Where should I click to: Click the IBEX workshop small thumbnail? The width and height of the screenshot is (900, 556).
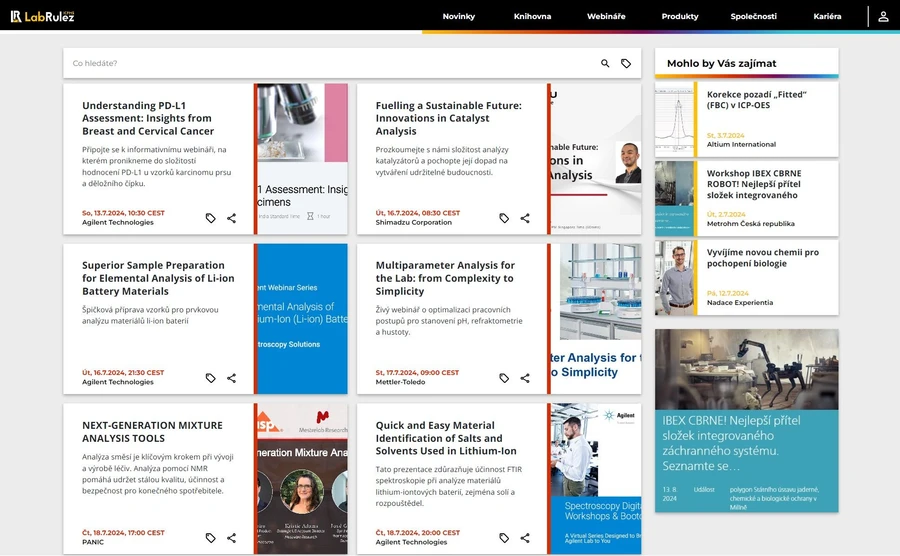[x=674, y=199]
